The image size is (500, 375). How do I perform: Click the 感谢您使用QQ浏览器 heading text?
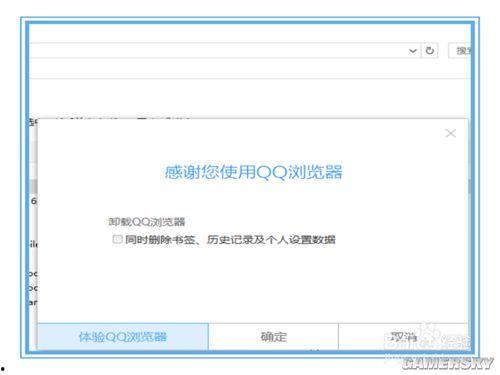pos(254,172)
